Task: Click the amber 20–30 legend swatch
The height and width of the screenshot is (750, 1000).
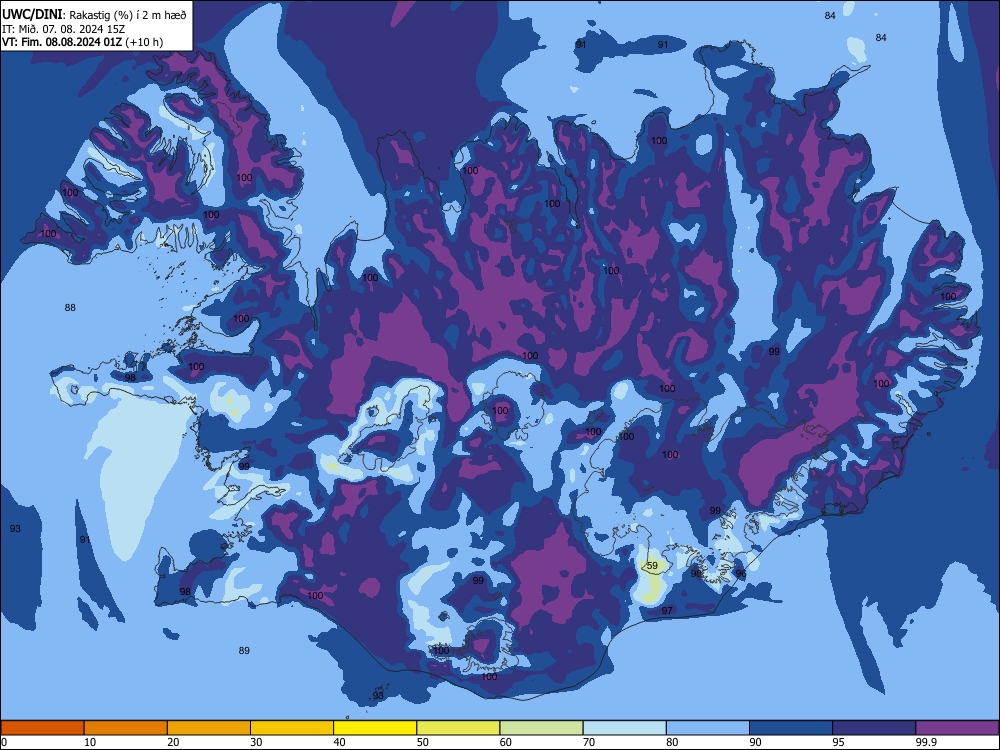Action: (209, 728)
